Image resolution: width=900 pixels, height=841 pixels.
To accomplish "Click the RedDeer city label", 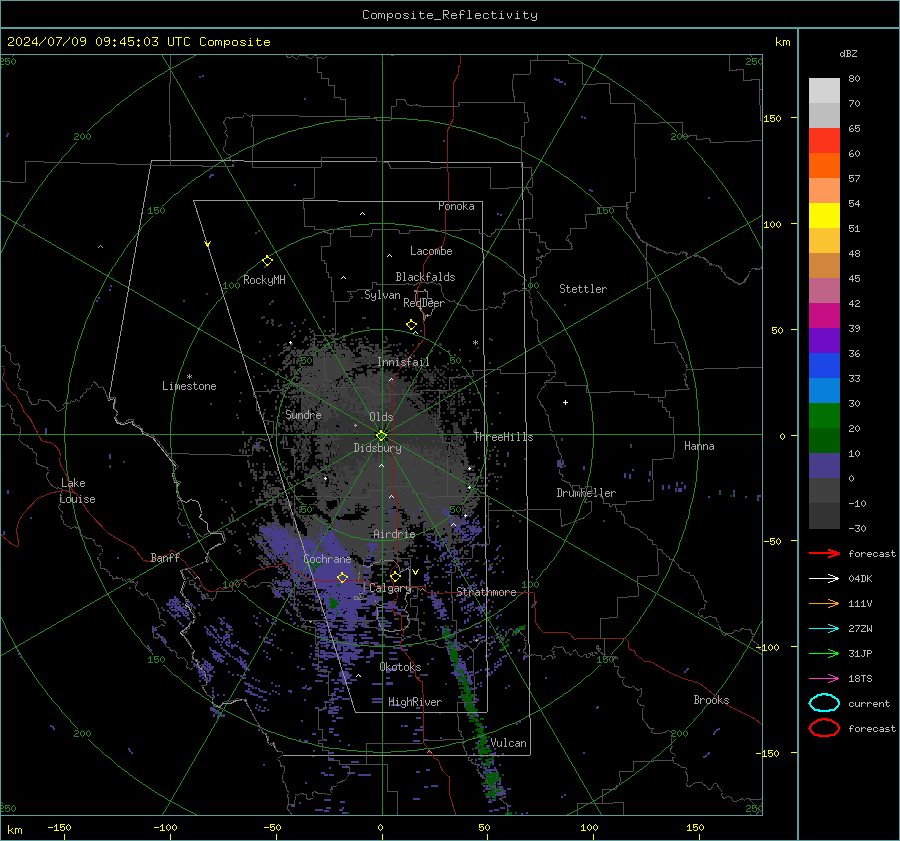I will [424, 303].
